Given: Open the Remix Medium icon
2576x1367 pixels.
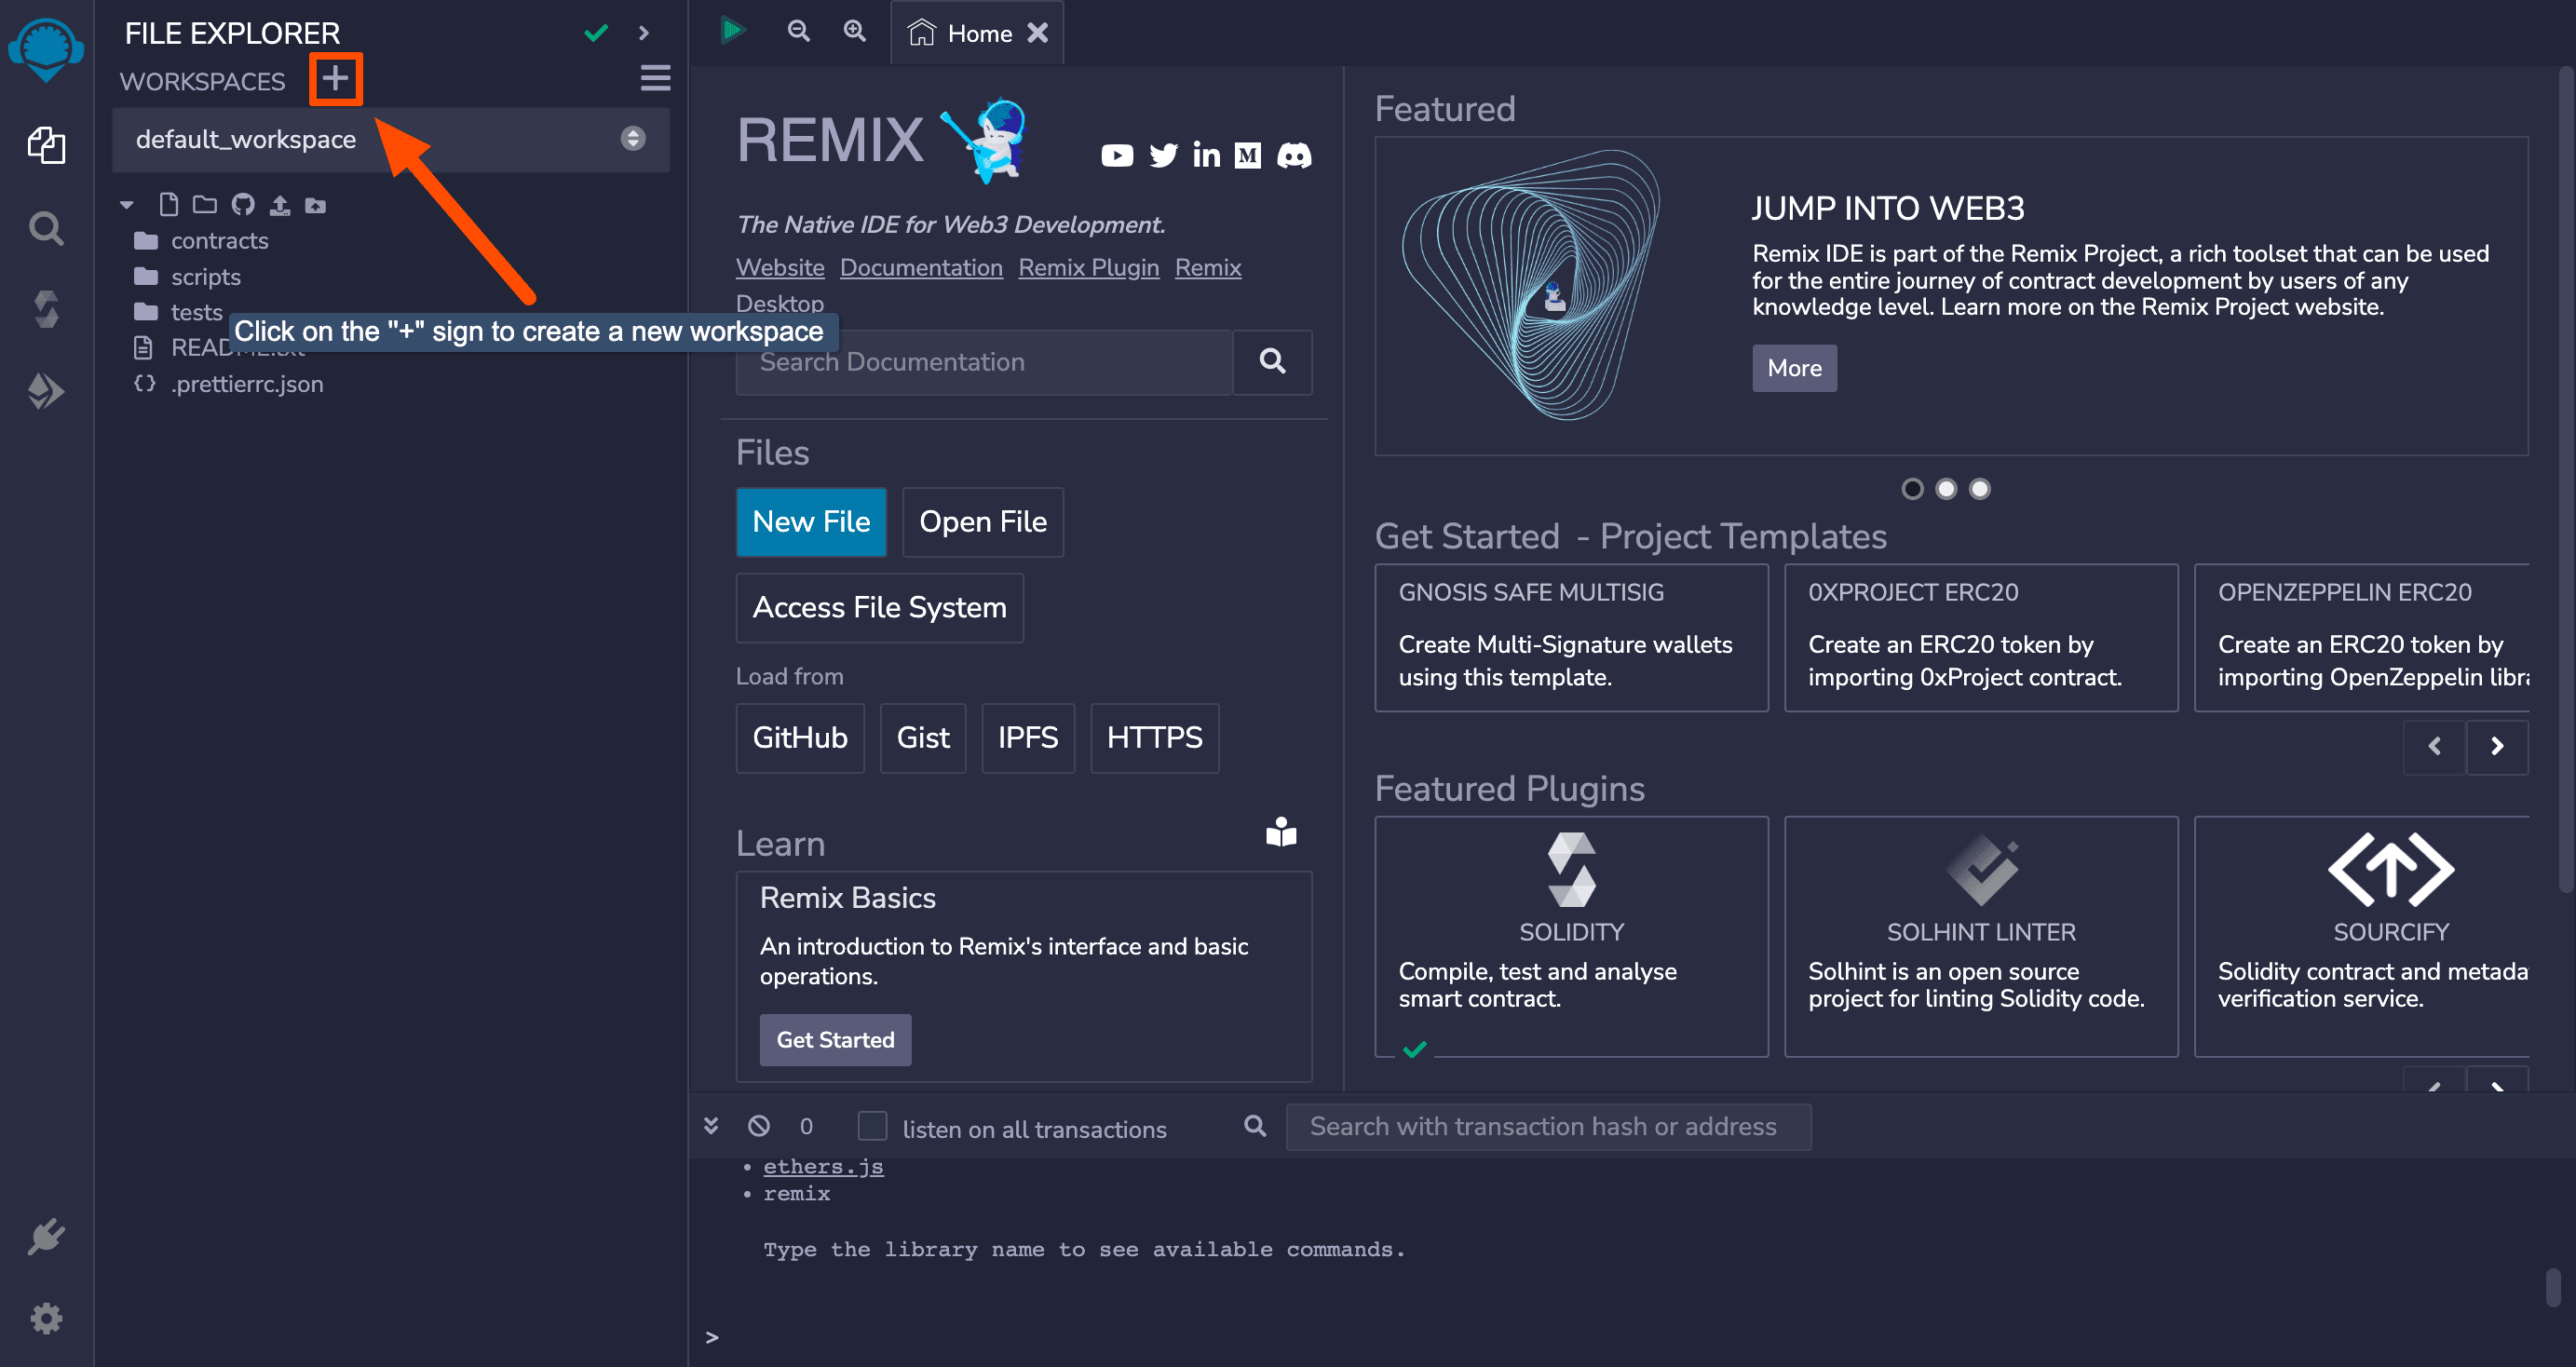Looking at the screenshot, I should 1248,156.
